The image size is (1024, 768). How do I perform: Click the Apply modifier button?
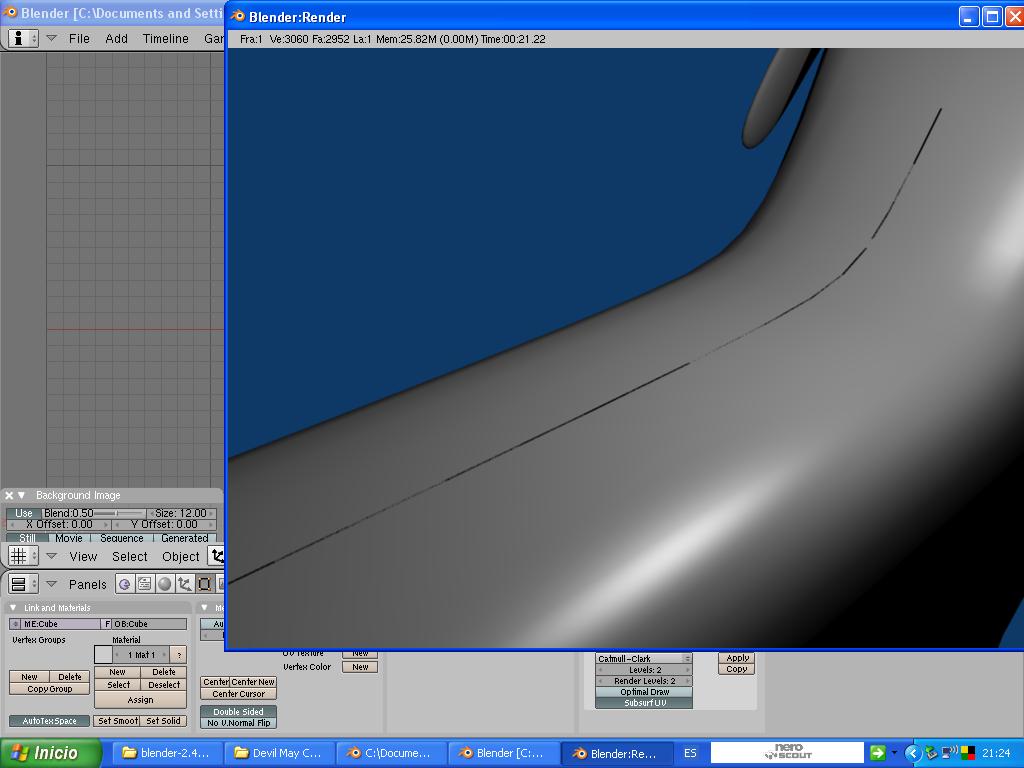[737, 658]
